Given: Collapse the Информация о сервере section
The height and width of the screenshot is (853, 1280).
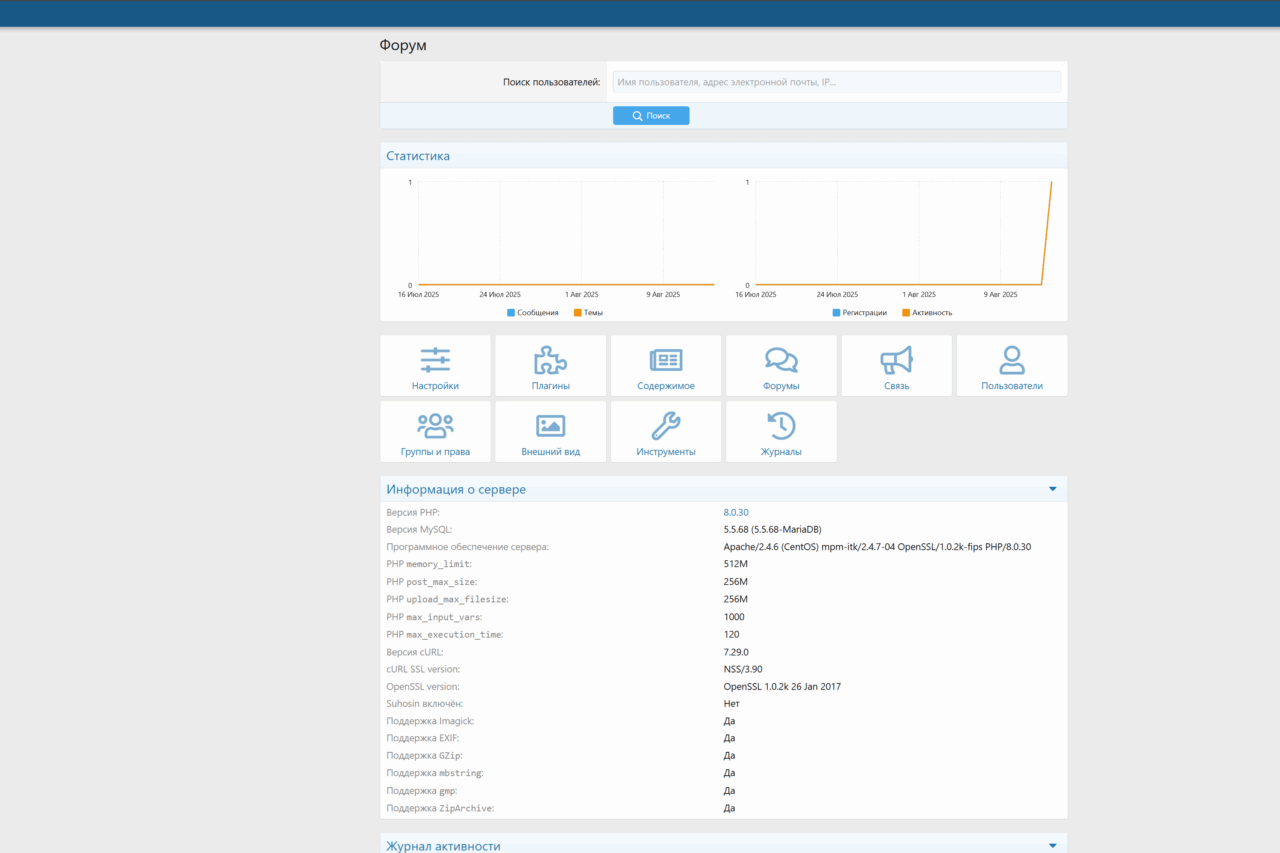Looking at the screenshot, I should [1052, 489].
